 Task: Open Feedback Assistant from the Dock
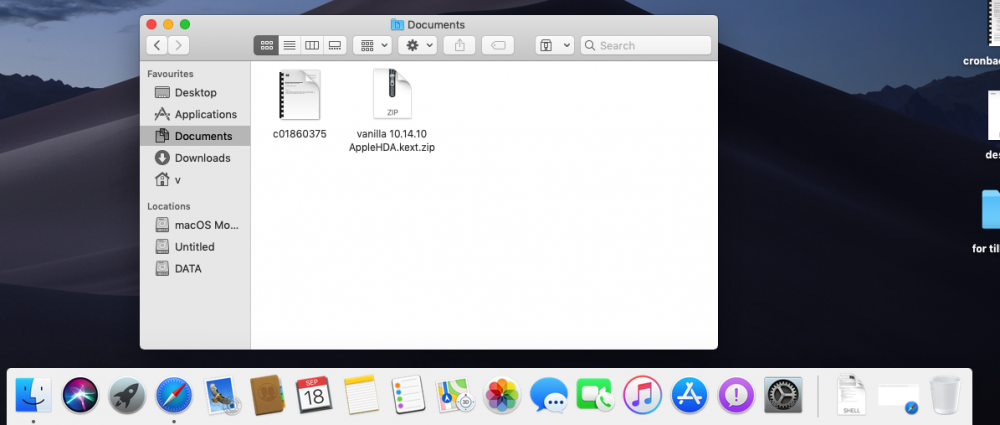point(736,395)
